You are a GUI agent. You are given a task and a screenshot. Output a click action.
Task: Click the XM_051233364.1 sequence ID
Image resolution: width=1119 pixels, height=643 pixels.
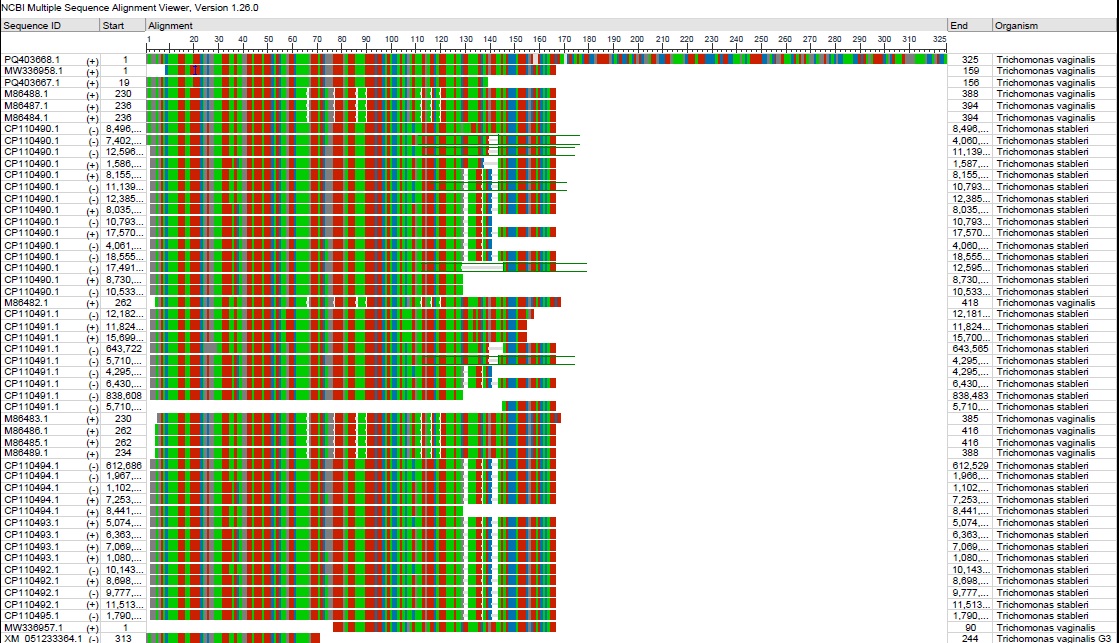pos(40,638)
